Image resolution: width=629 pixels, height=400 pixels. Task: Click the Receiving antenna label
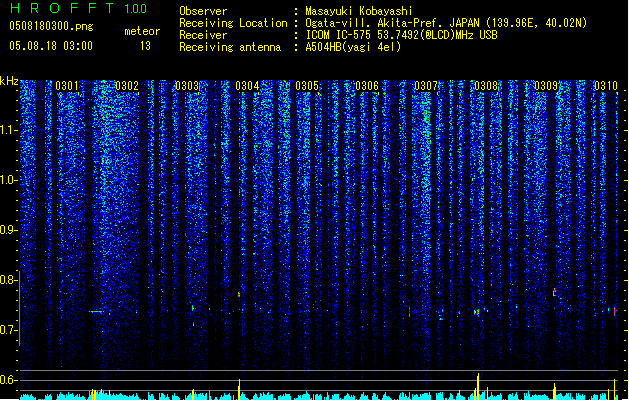coord(230,47)
